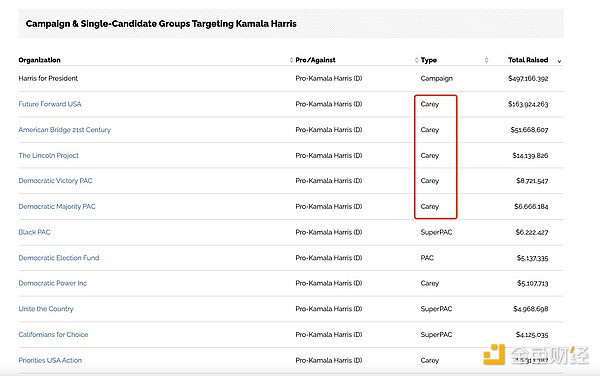Click the table title heading banner
Image resolution: width=600 pixels, height=376 pixels.
[x=291, y=24]
